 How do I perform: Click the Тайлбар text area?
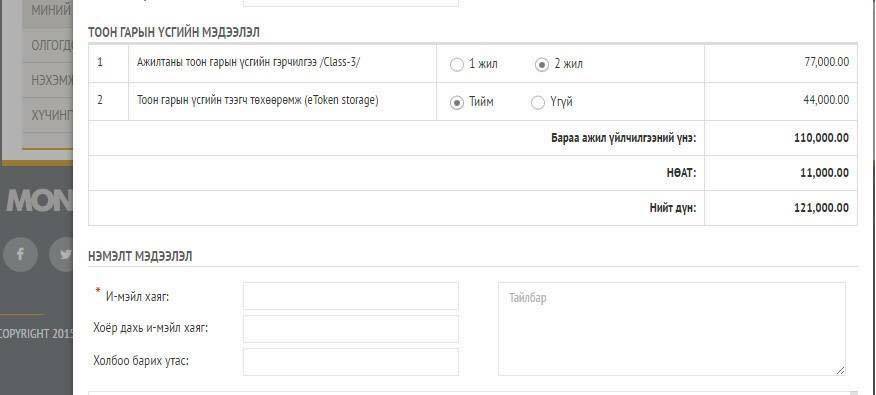(672, 329)
